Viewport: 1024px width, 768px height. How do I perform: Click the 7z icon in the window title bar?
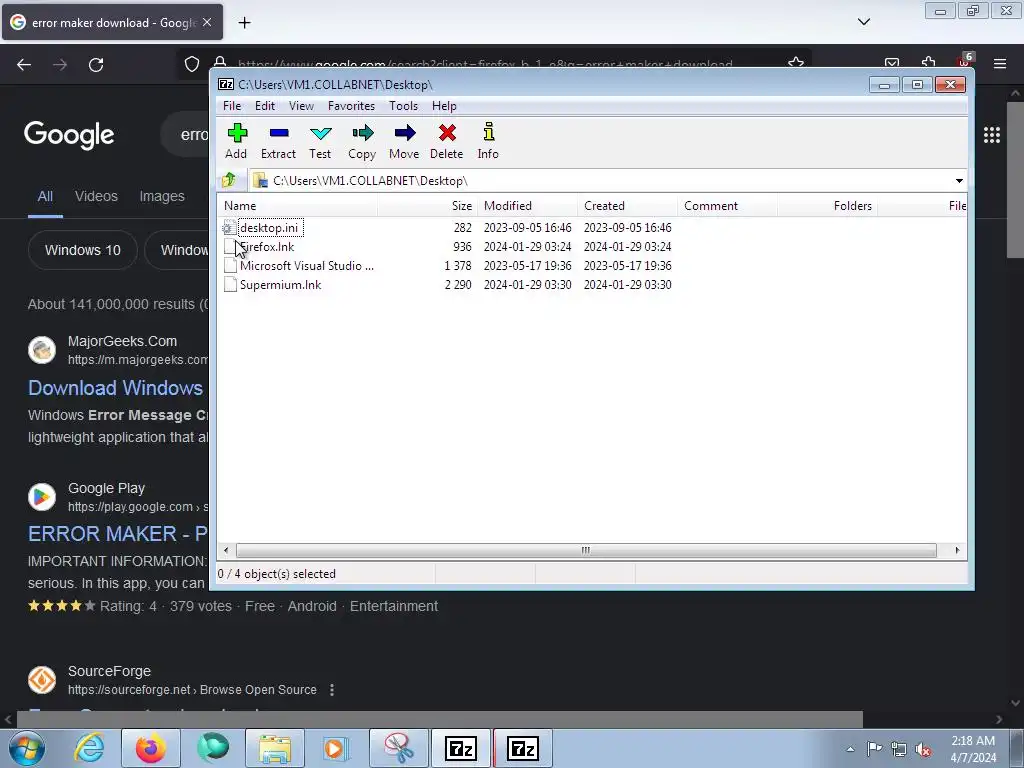(x=226, y=84)
